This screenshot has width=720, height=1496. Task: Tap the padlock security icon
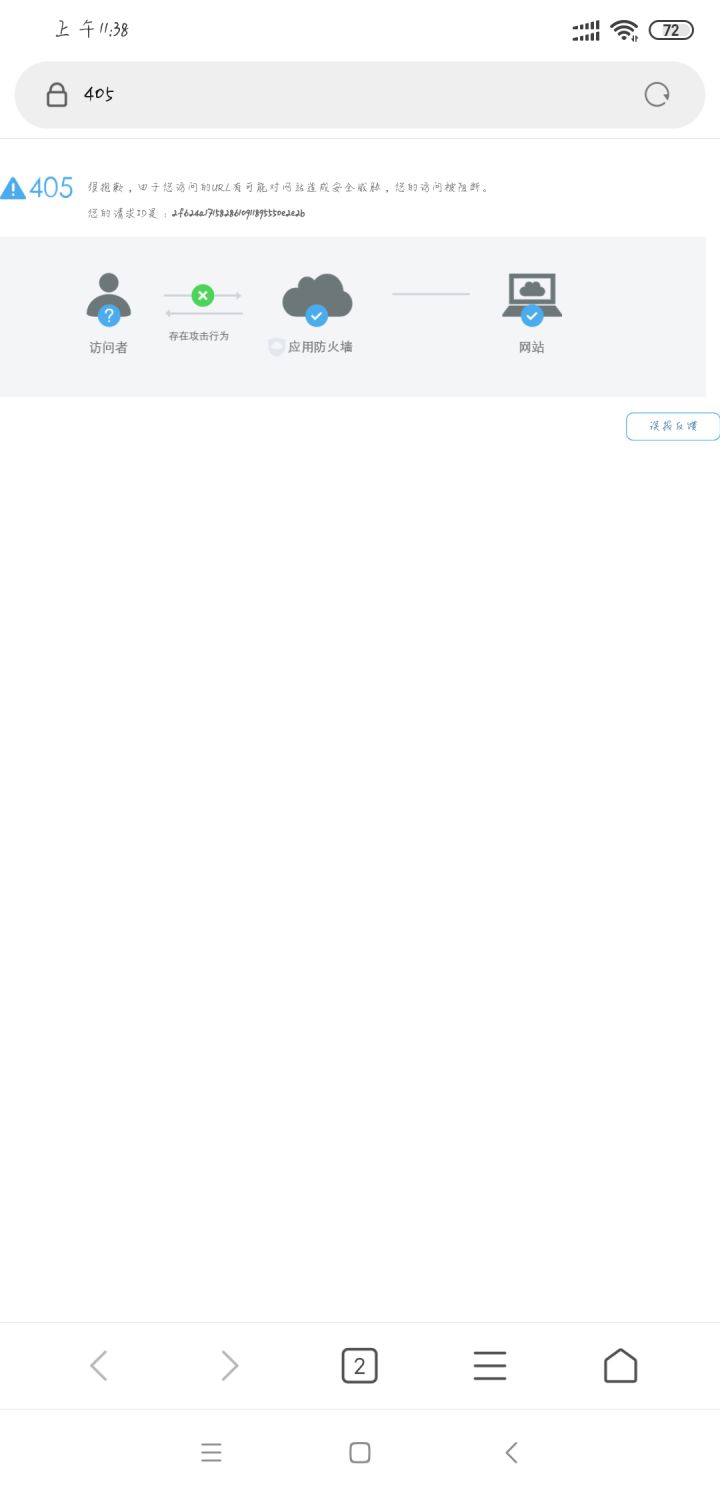coord(57,95)
